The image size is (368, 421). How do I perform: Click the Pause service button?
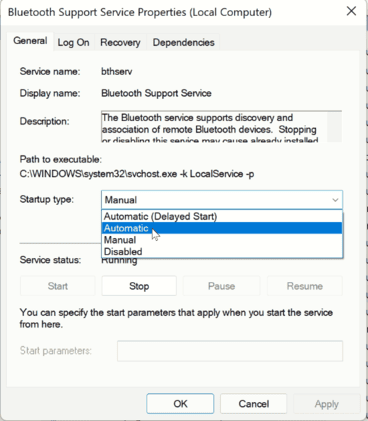(x=221, y=286)
